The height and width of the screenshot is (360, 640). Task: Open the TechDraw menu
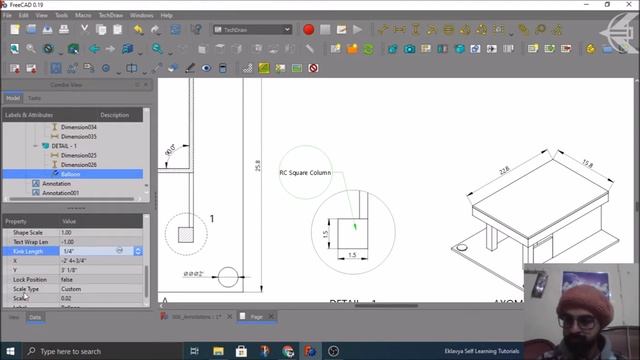click(111, 16)
